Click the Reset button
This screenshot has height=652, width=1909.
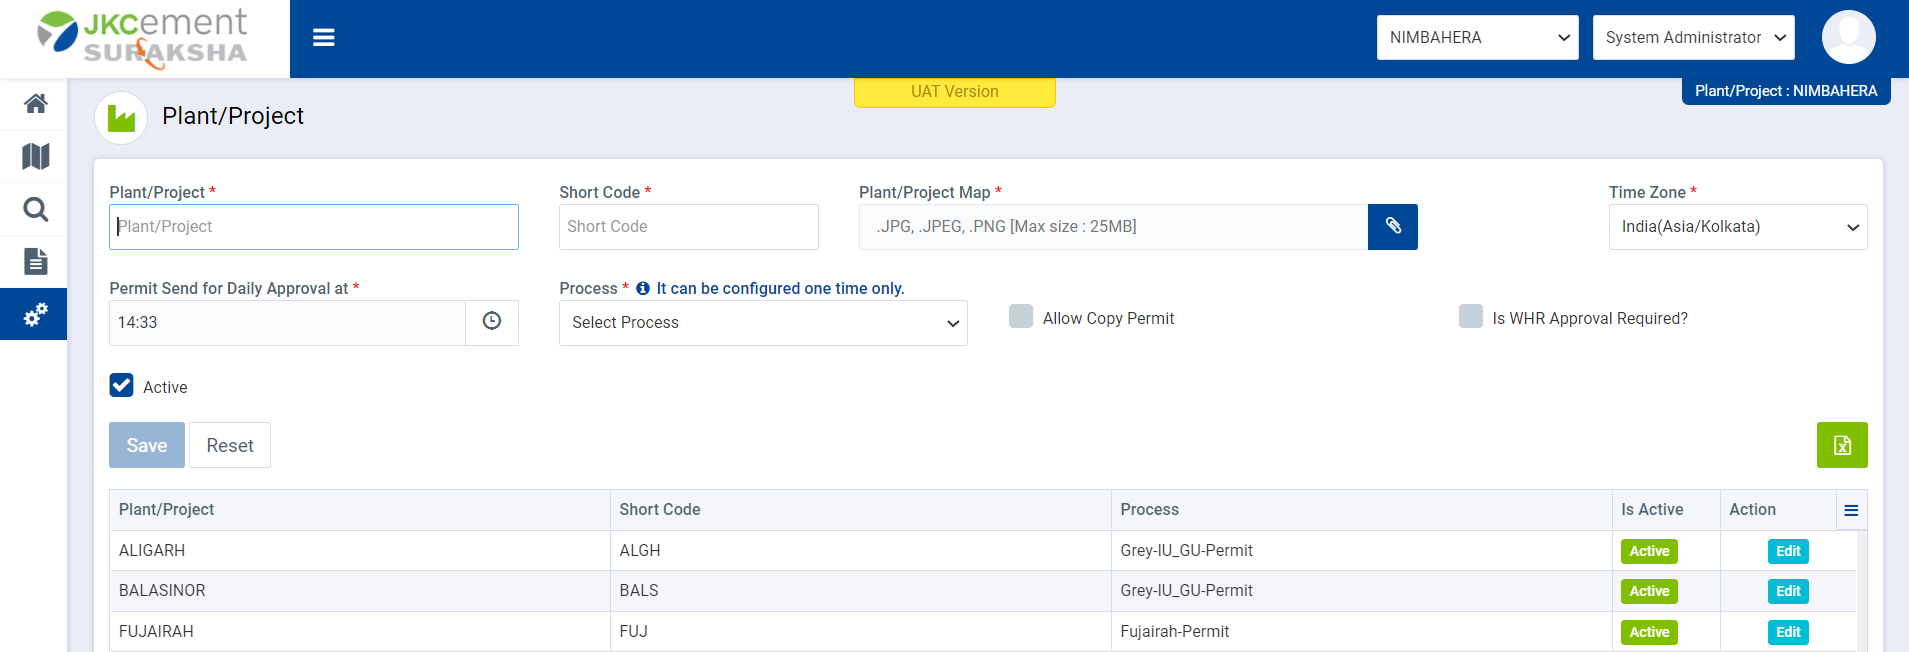coord(230,445)
